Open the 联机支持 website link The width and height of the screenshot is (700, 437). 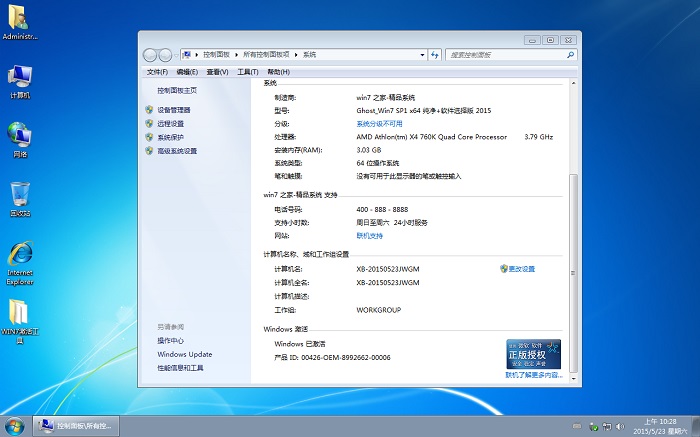(370, 236)
